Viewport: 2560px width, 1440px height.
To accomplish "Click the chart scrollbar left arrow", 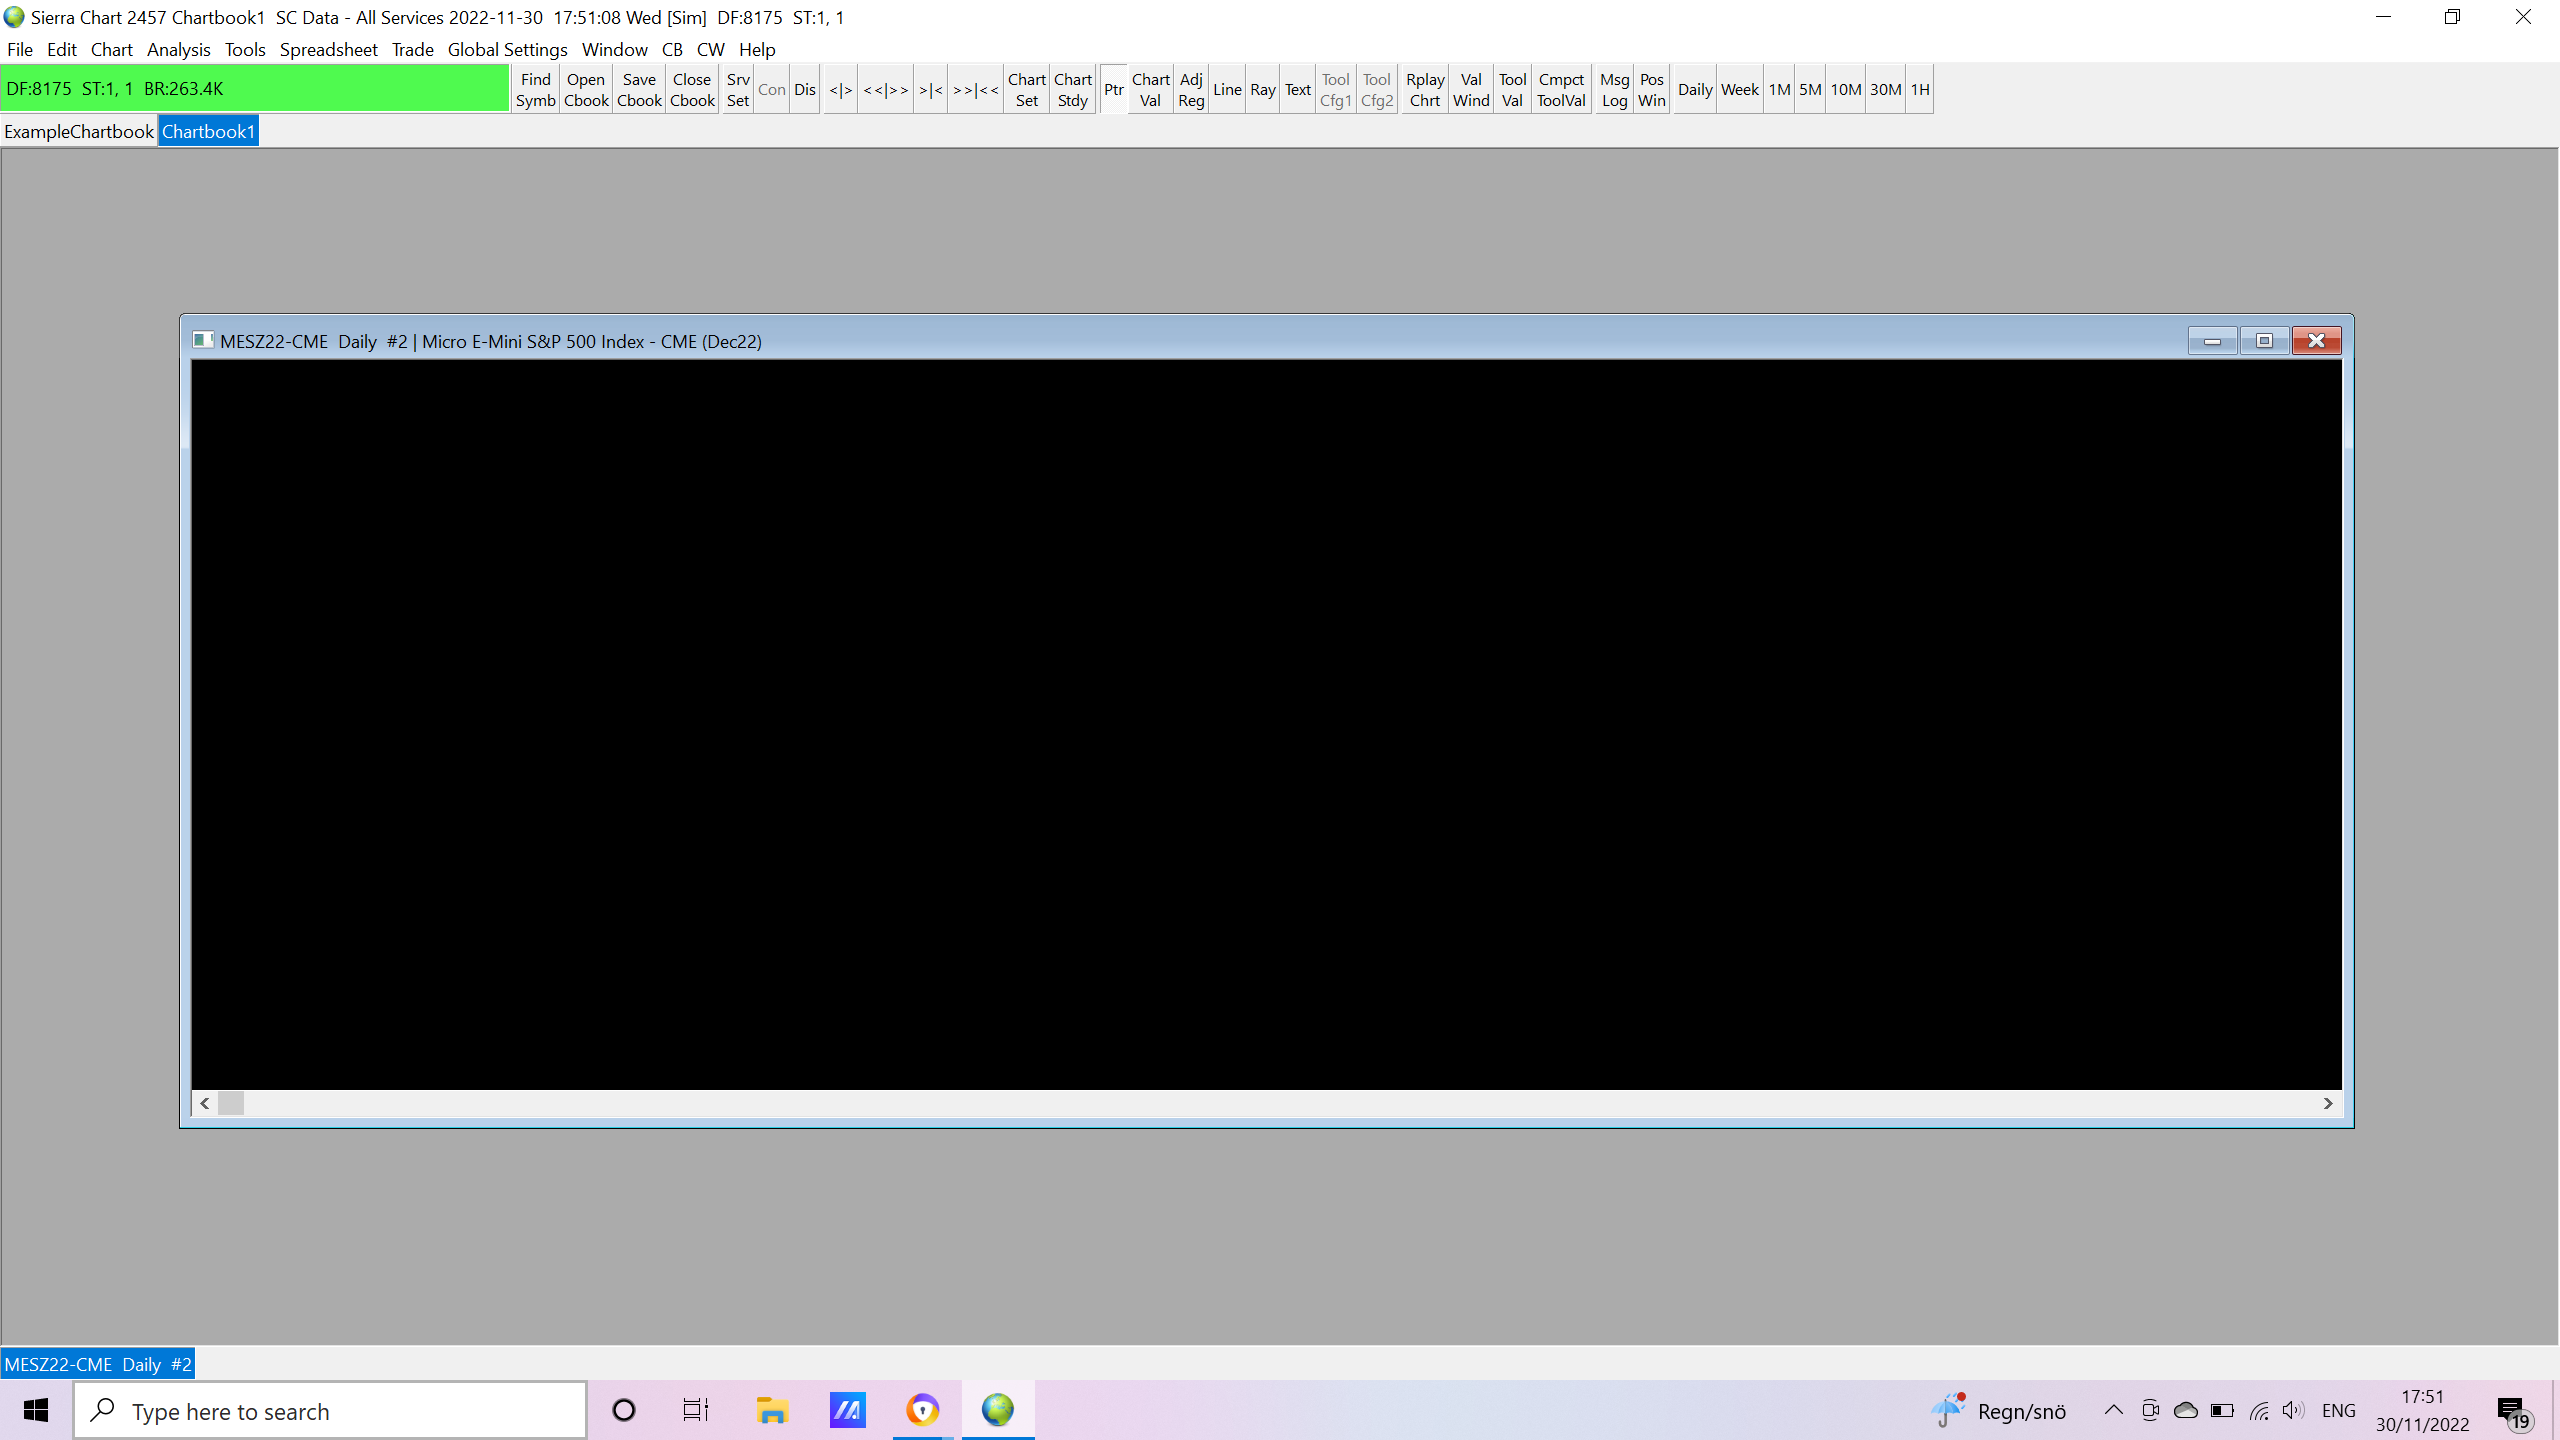I will 205,1103.
